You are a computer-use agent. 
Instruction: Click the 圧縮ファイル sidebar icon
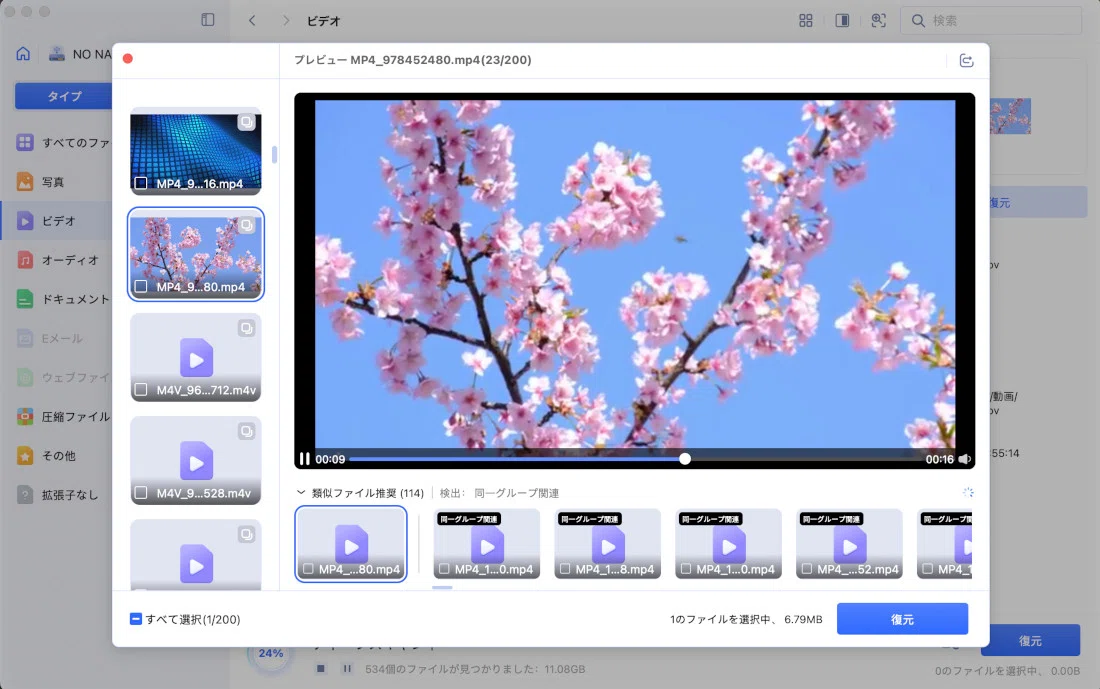[x=25, y=417]
